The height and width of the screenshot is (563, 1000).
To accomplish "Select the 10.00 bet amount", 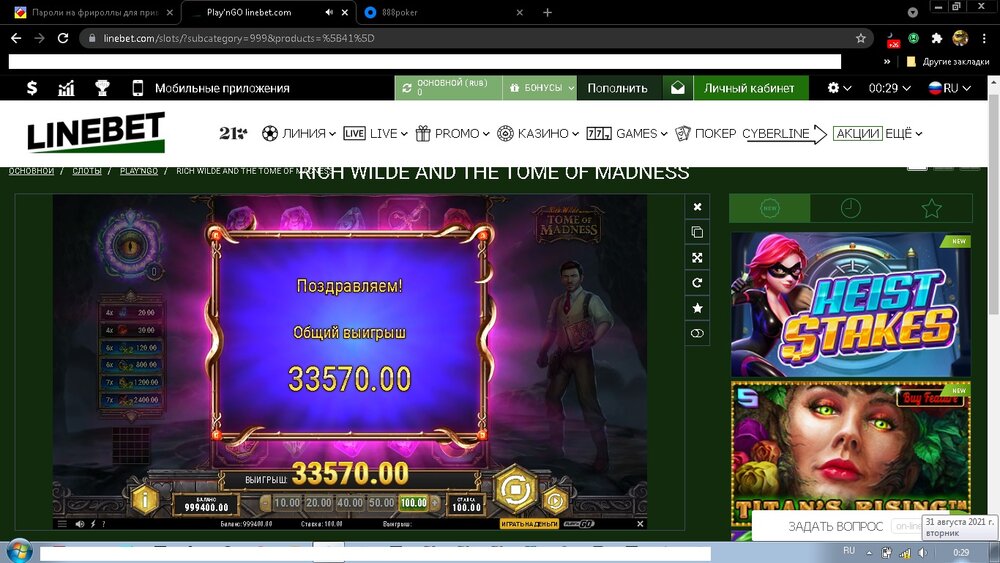I will (x=286, y=503).
